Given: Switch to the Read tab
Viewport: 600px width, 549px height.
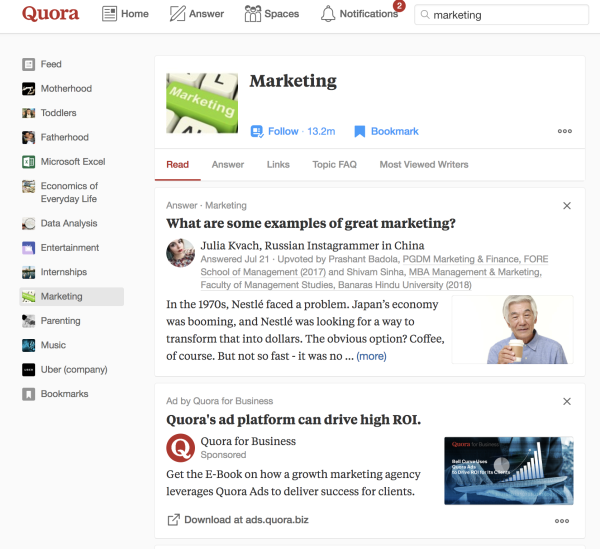Looking at the screenshot, I should pos(178,165).
